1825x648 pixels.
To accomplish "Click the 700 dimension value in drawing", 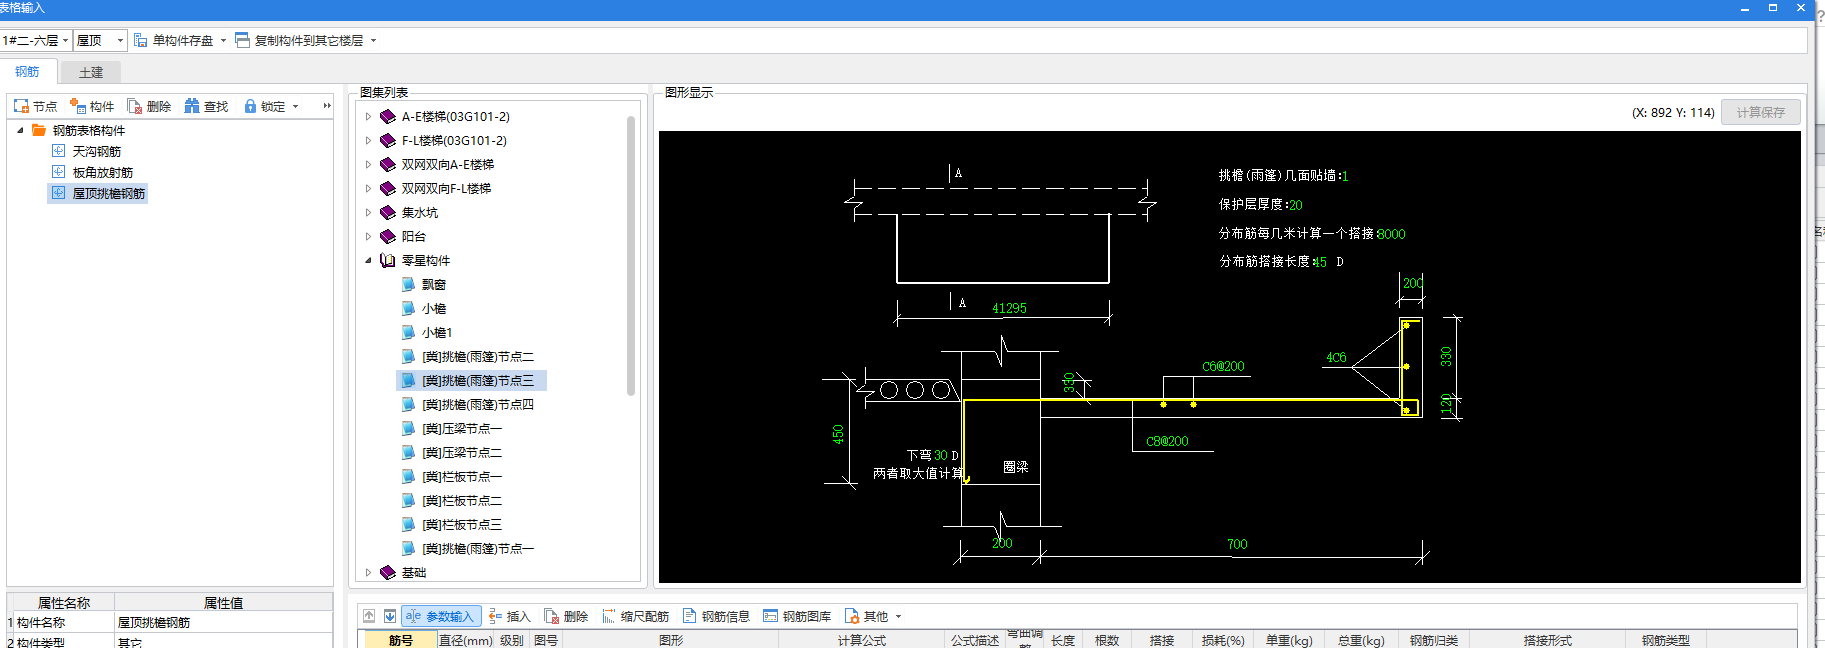I will pyautogui.click(x=1237, y=544).
